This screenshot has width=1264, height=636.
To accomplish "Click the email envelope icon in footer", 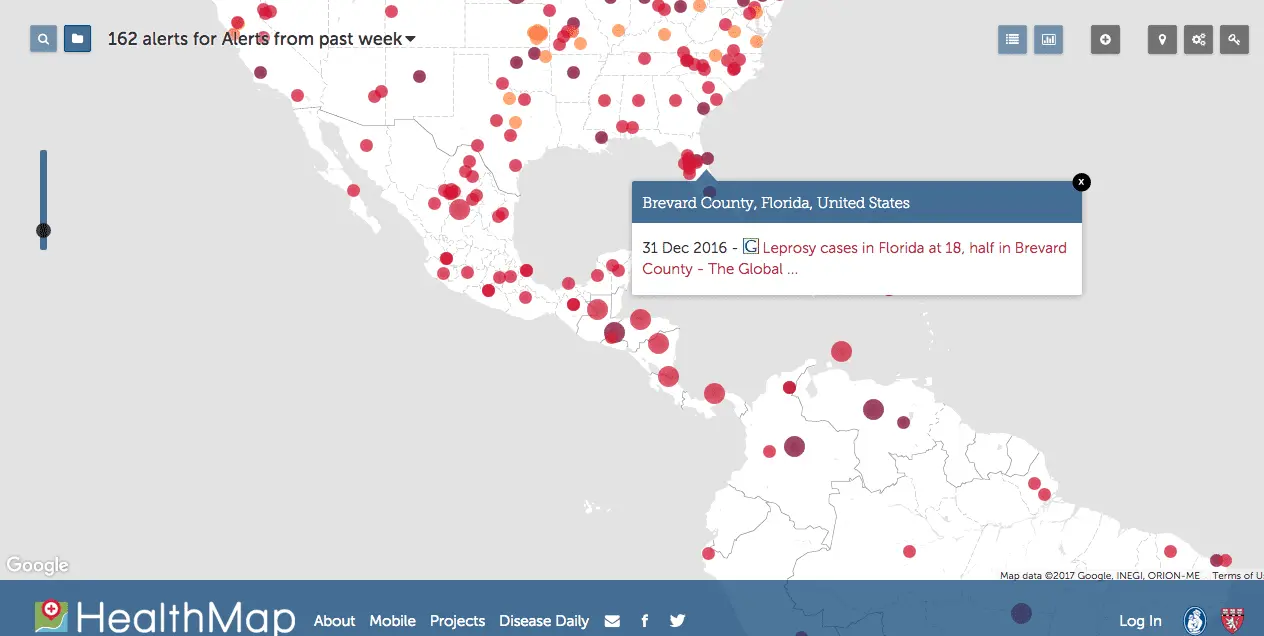I will [x=612, y=621].
